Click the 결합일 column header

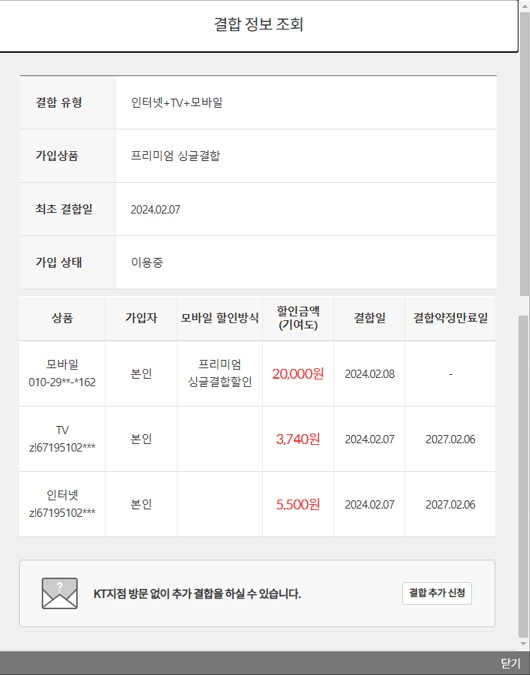pyautogui.click(x=369, y=318)
